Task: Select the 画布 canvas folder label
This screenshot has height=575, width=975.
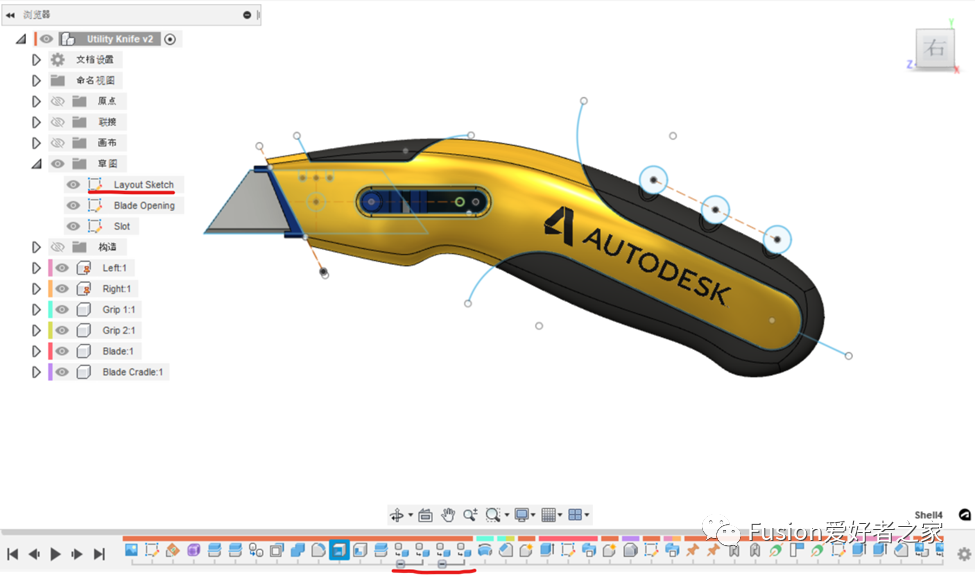Action: (x=107, y=143)
